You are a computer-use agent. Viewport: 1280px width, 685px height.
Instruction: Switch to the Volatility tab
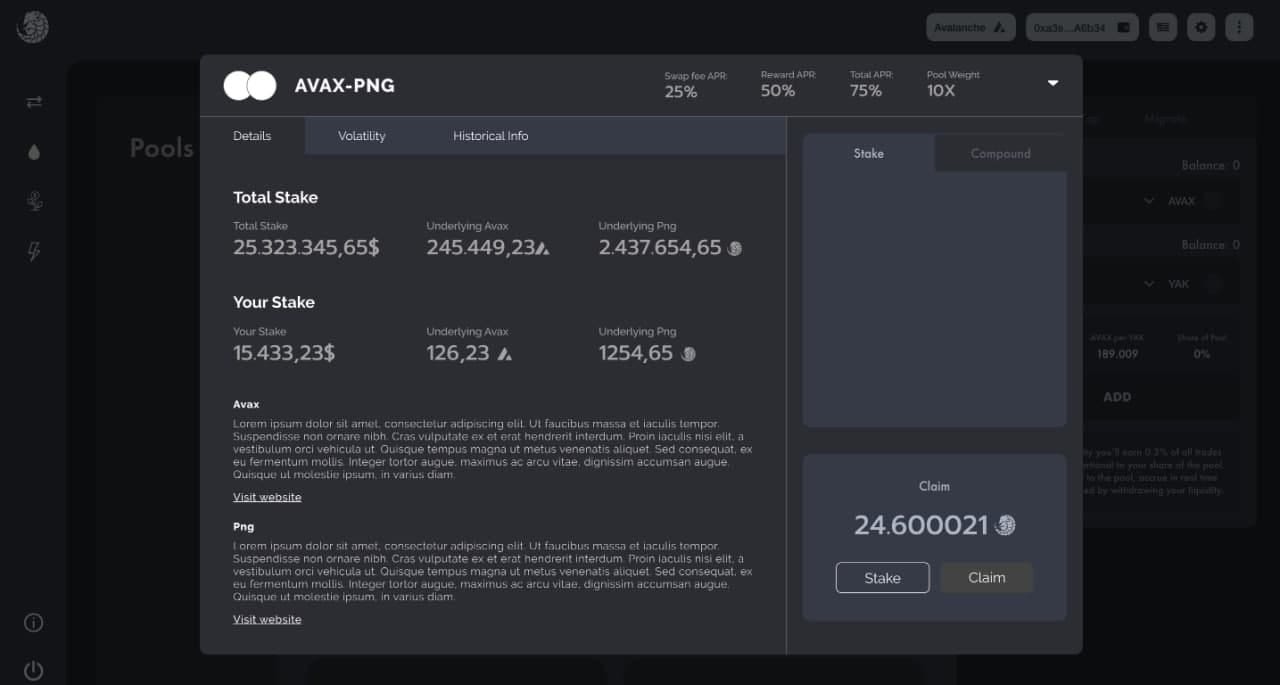(361, 136)
